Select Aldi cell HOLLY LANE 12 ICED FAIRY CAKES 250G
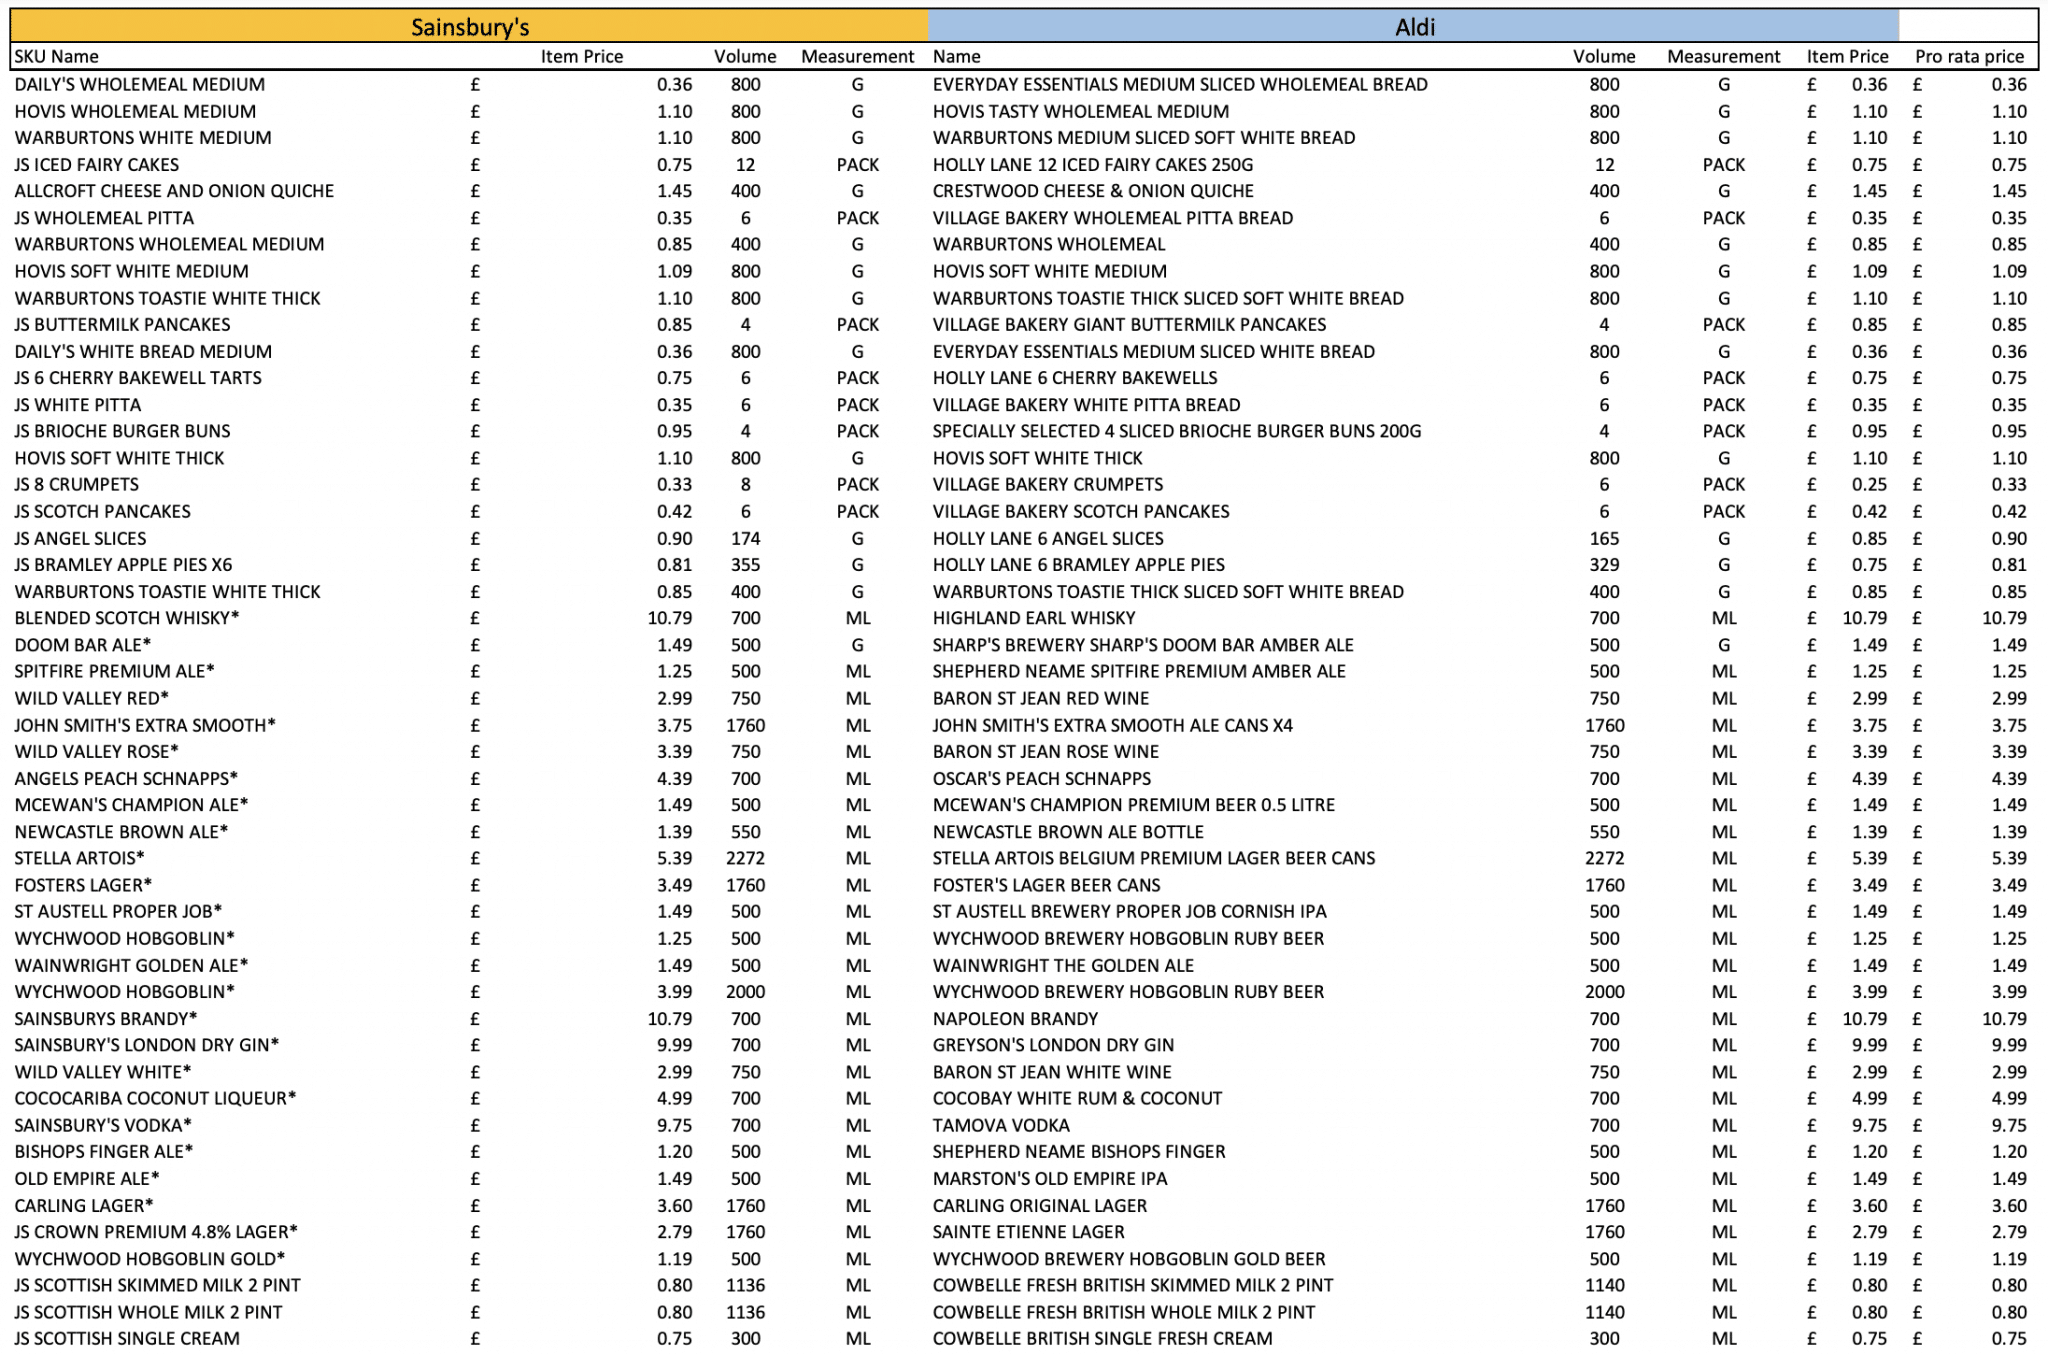This screenshot has height=1355, width=2048. [x=1093, y=165]
